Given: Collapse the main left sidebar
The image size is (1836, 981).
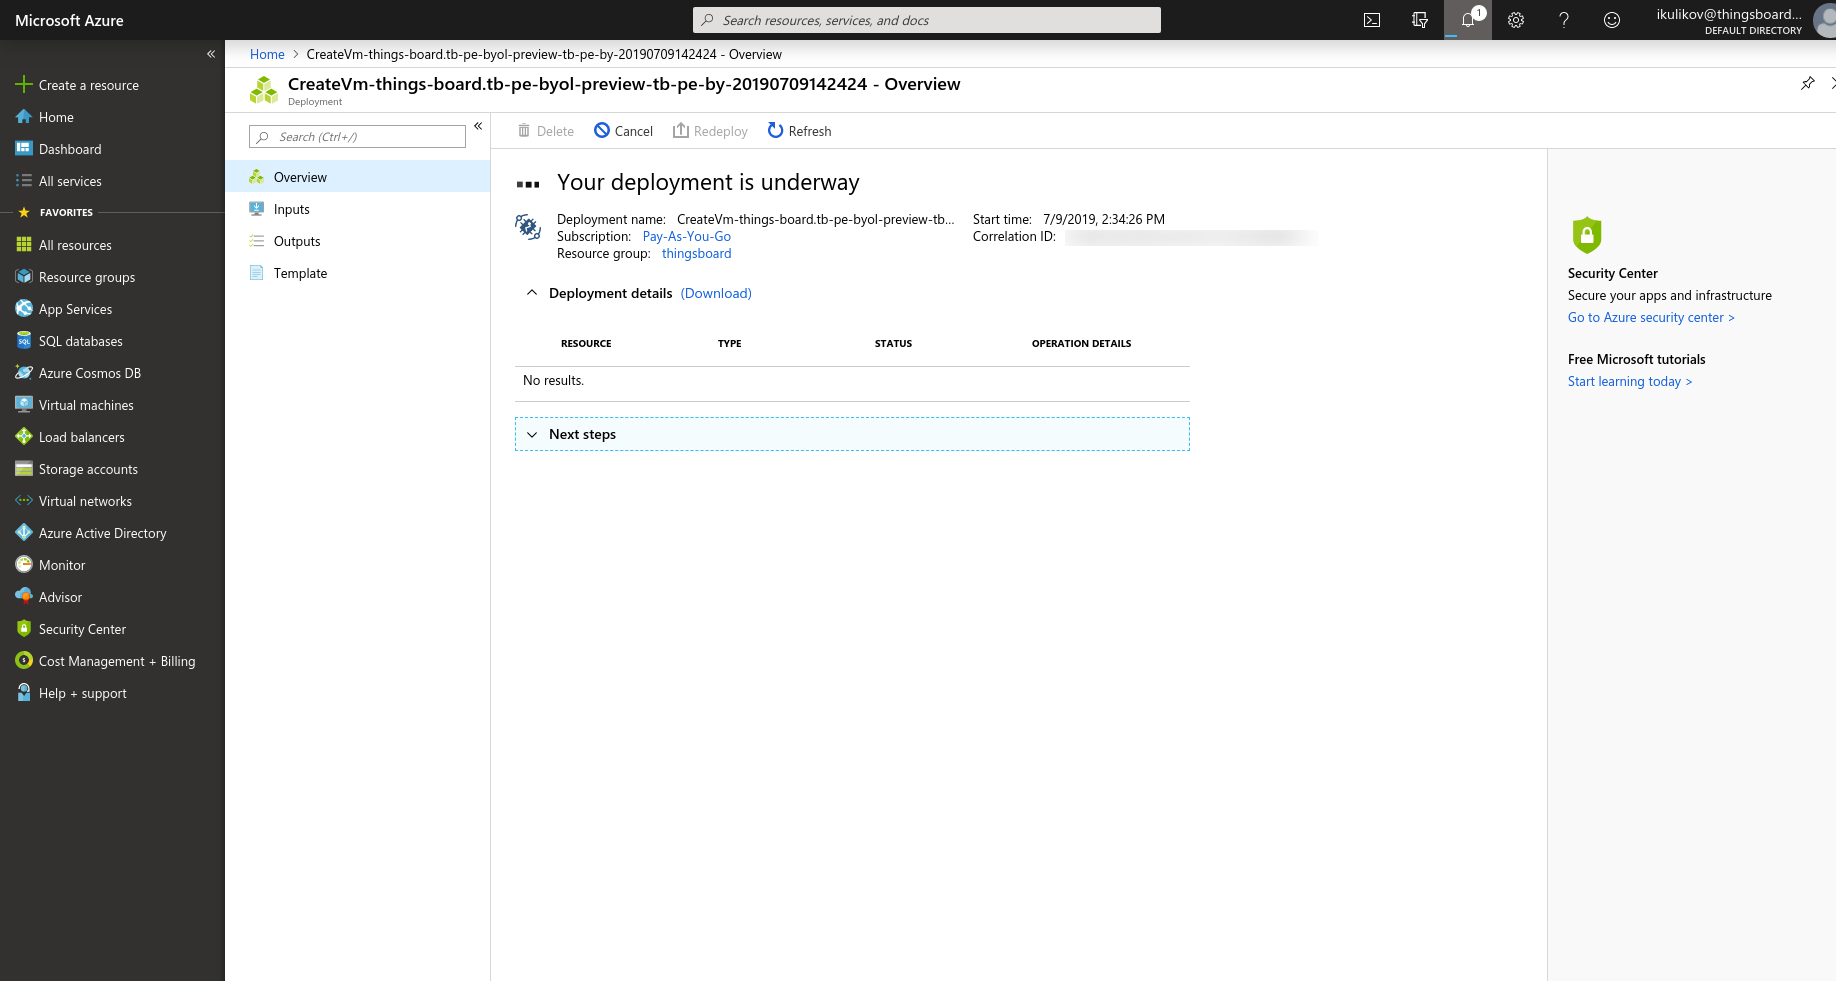Looking at the screenshot, I should point(211,54).
